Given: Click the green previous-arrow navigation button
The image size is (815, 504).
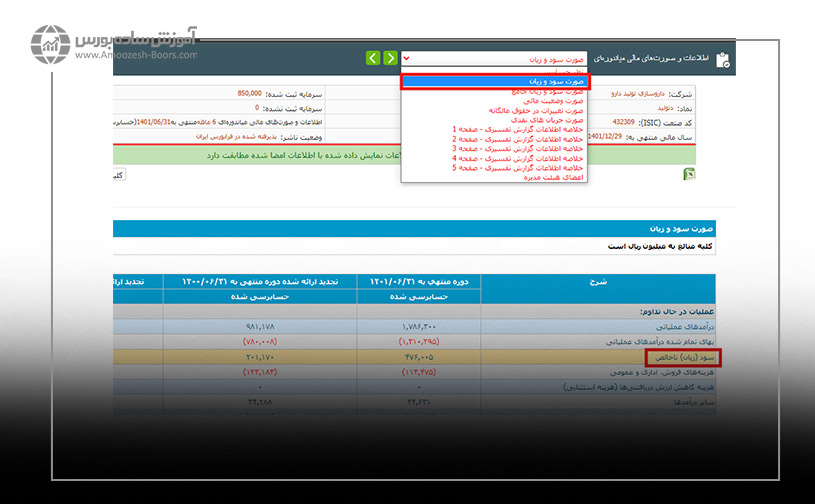Looking at the screenshot, I should (373, 58).
